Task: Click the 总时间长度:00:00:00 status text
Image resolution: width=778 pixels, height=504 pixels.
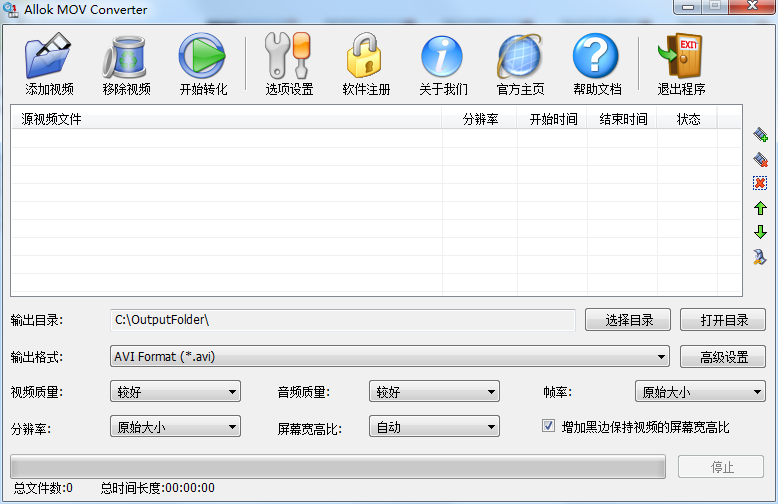Action: (157, 488)
